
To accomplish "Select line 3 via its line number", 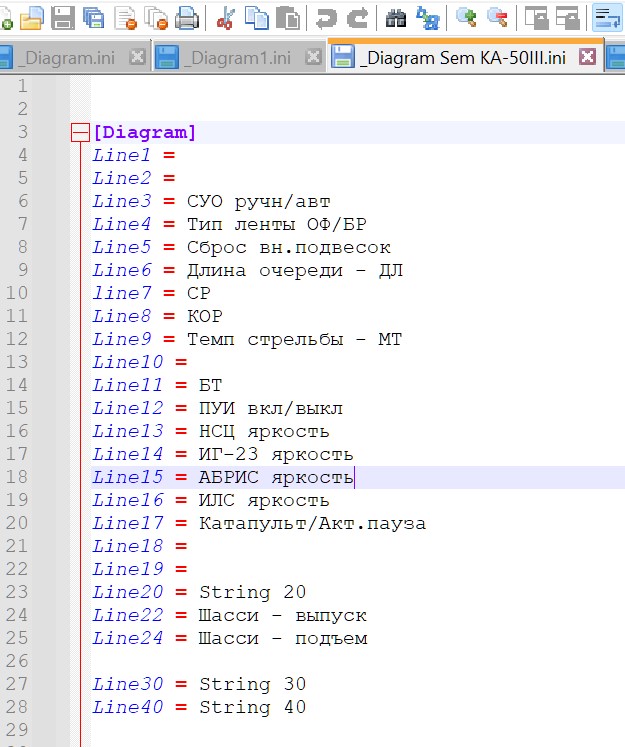I will tap(22, 132).
